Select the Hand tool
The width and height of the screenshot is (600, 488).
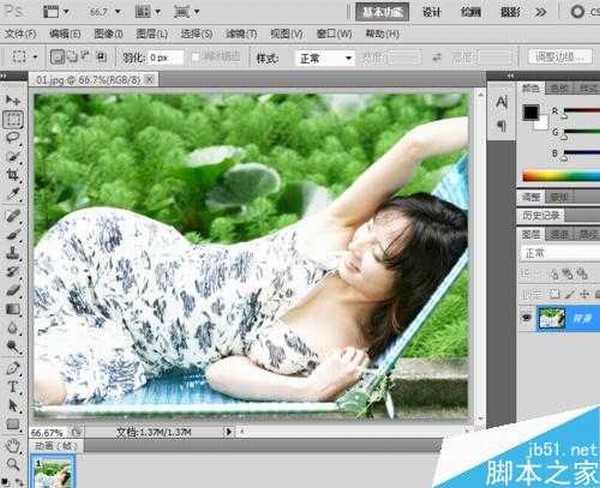click(x=14, y=445)
